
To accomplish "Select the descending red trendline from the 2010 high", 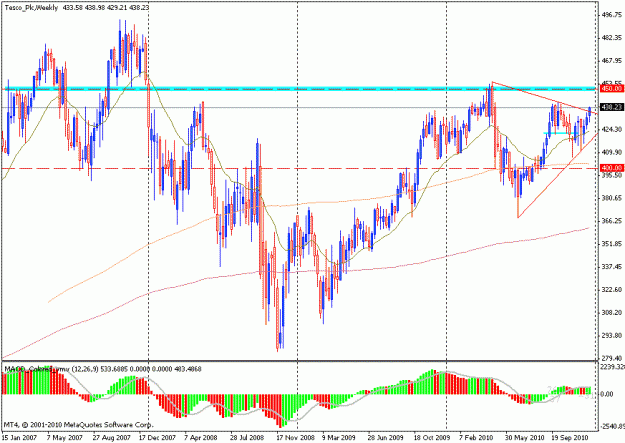I will coord(545,98).
